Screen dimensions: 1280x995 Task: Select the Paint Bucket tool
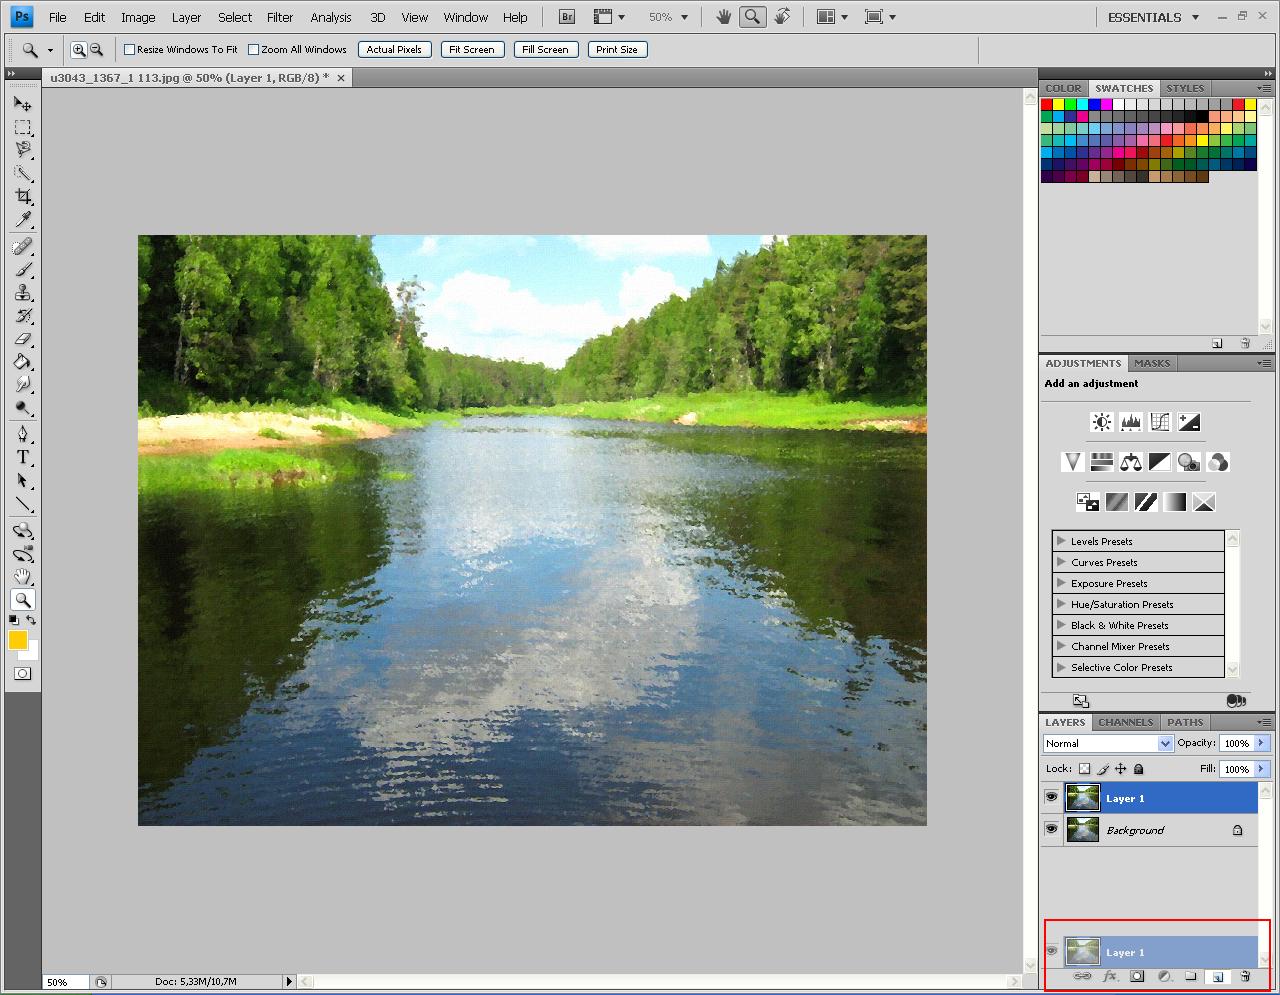(23, 362)
